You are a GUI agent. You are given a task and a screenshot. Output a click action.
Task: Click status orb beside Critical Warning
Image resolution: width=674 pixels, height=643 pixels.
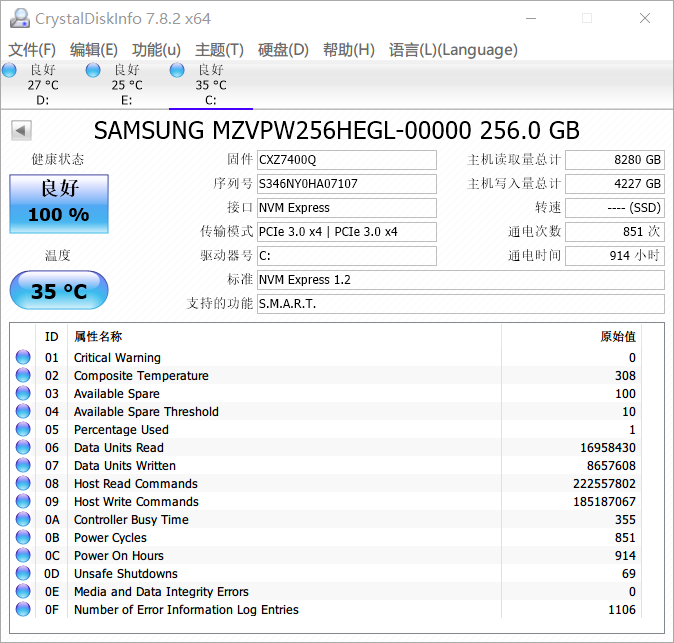click(x=23, y=357)
